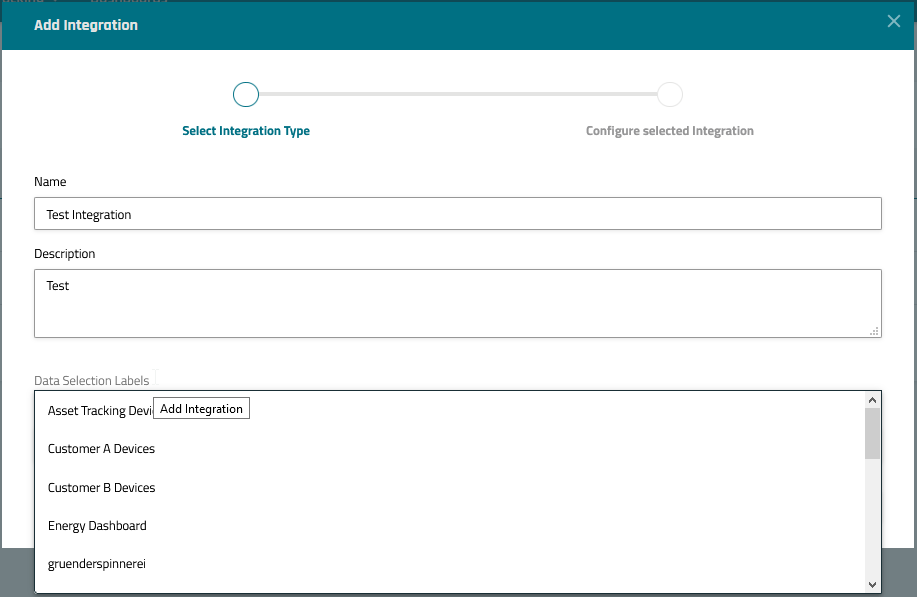Viewport: 917px width, 597px height.
Task: Choose Customer A Devices option
Action: (x=101, y=449)
